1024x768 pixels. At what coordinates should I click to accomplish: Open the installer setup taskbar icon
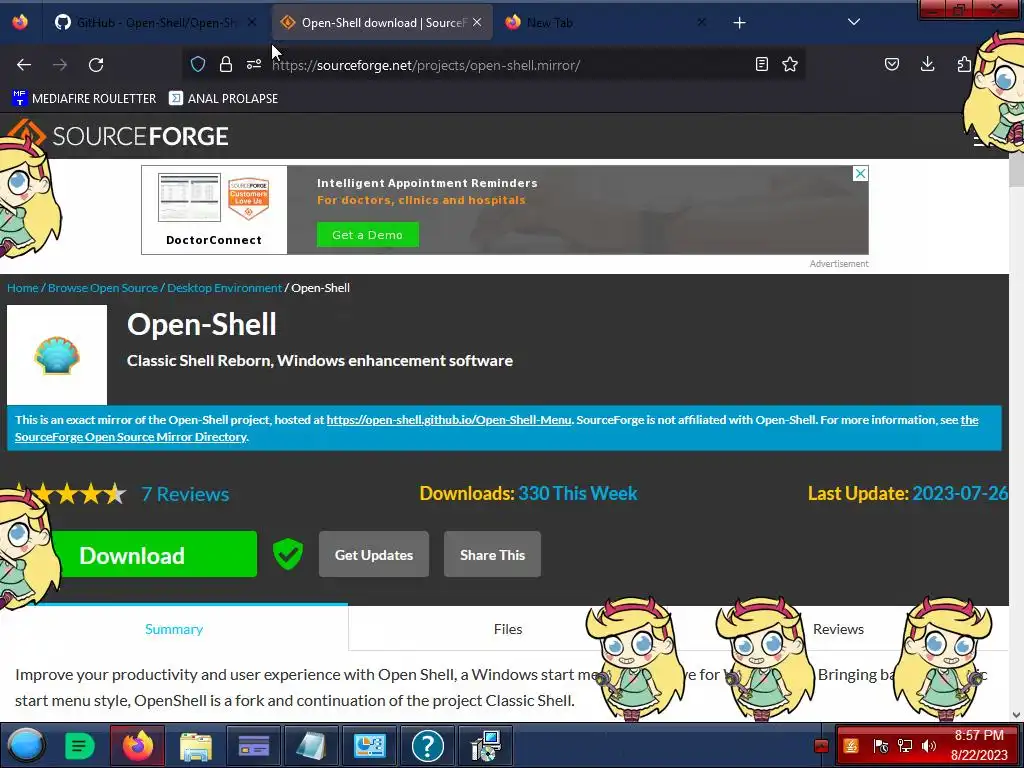click(486, 746)
